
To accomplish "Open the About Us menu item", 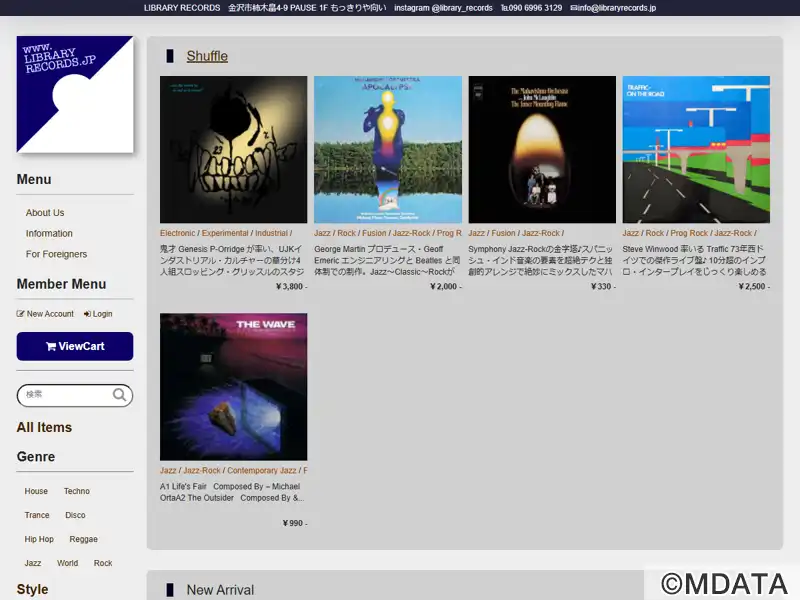I will pos(45,213).
